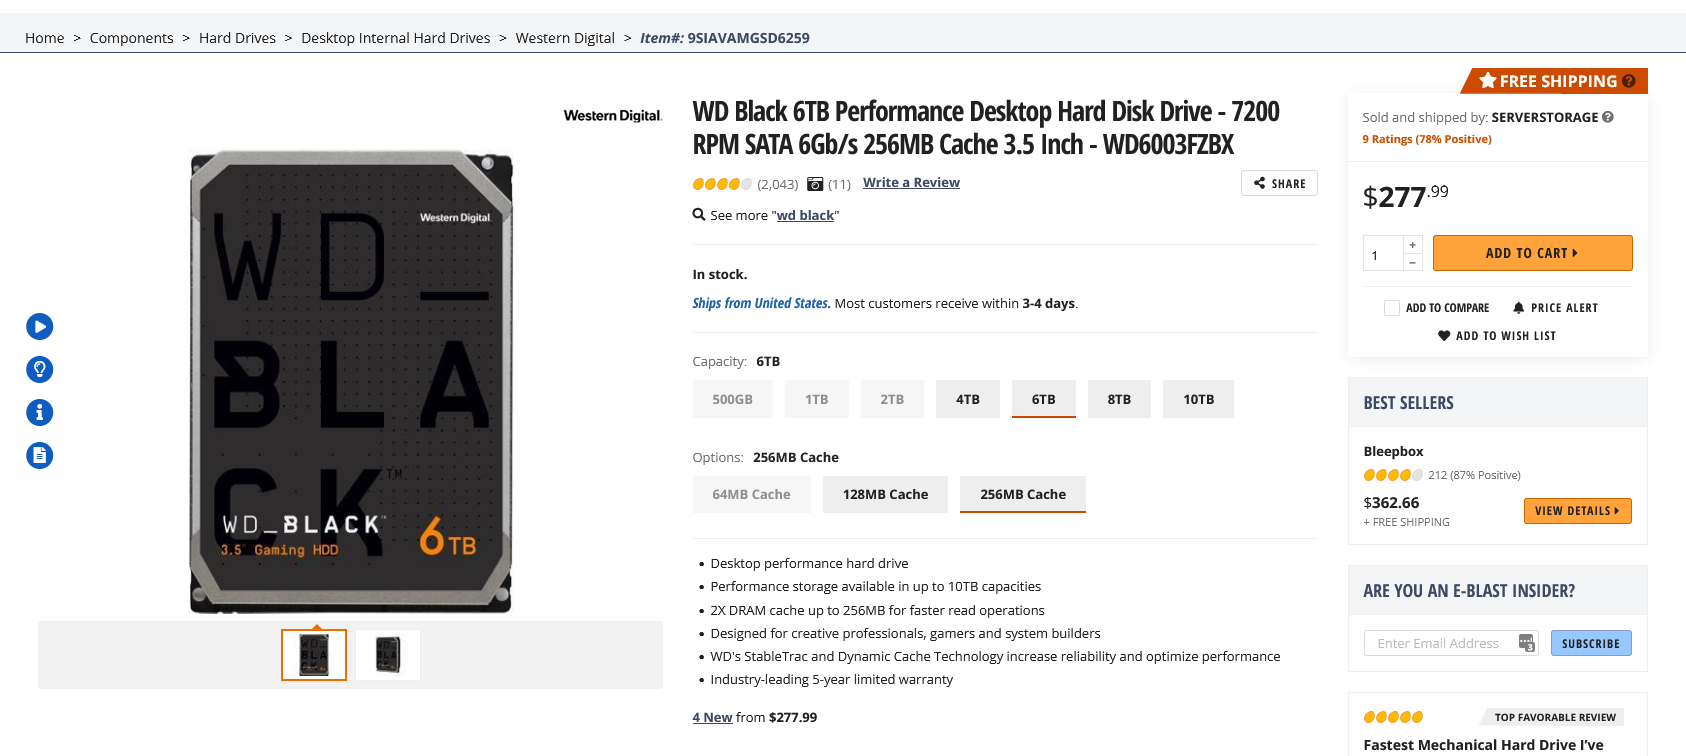Check the Add to Compare checkbox

point(1391,308)
